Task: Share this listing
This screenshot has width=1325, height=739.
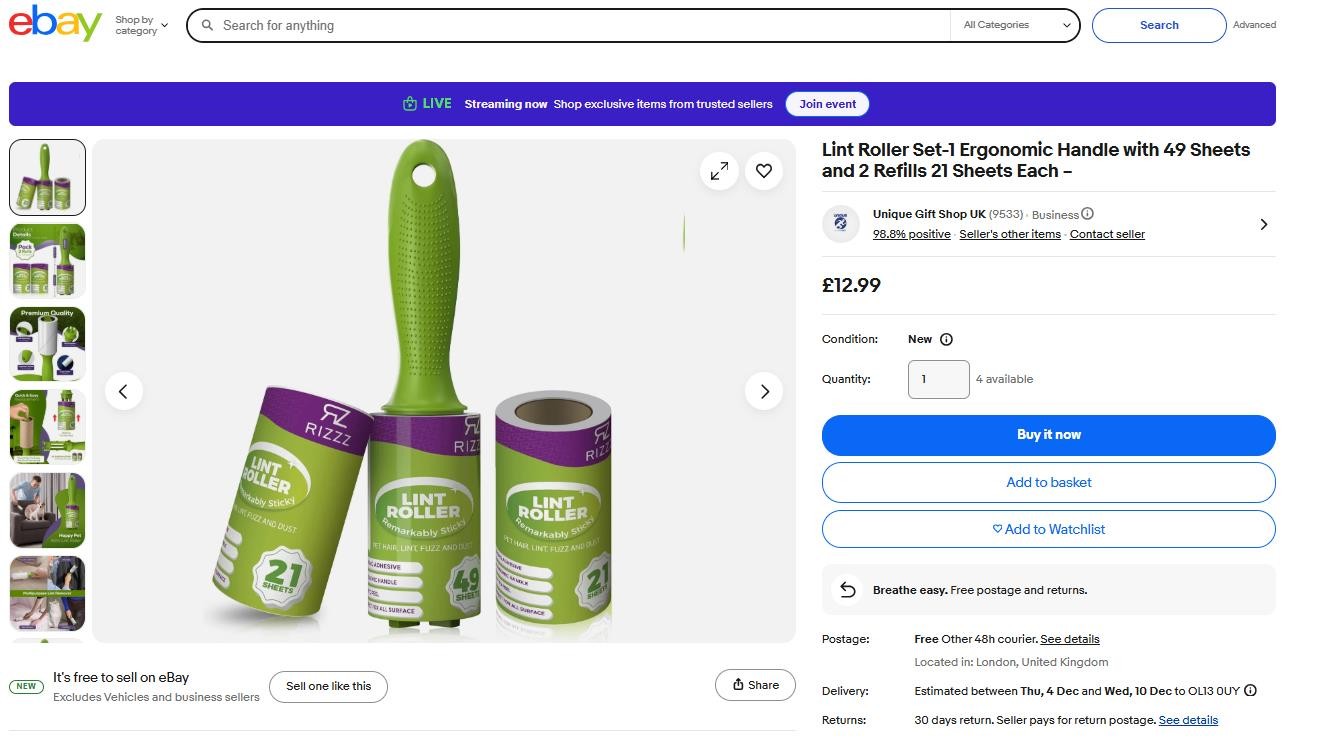Action: pos(755,685)
